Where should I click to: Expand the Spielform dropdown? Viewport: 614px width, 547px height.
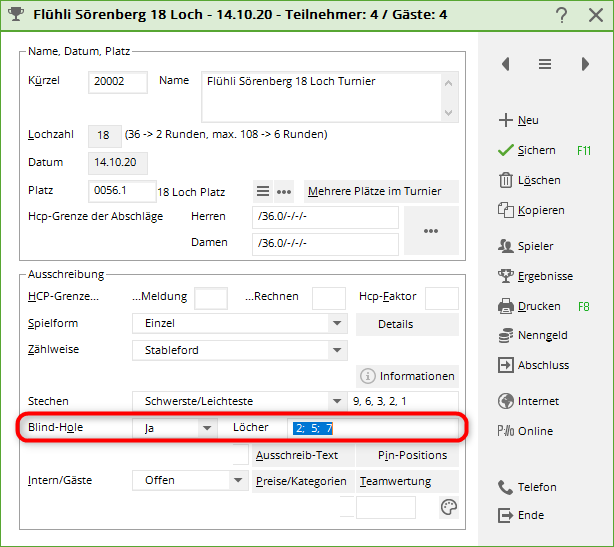(x=336, y=324)
